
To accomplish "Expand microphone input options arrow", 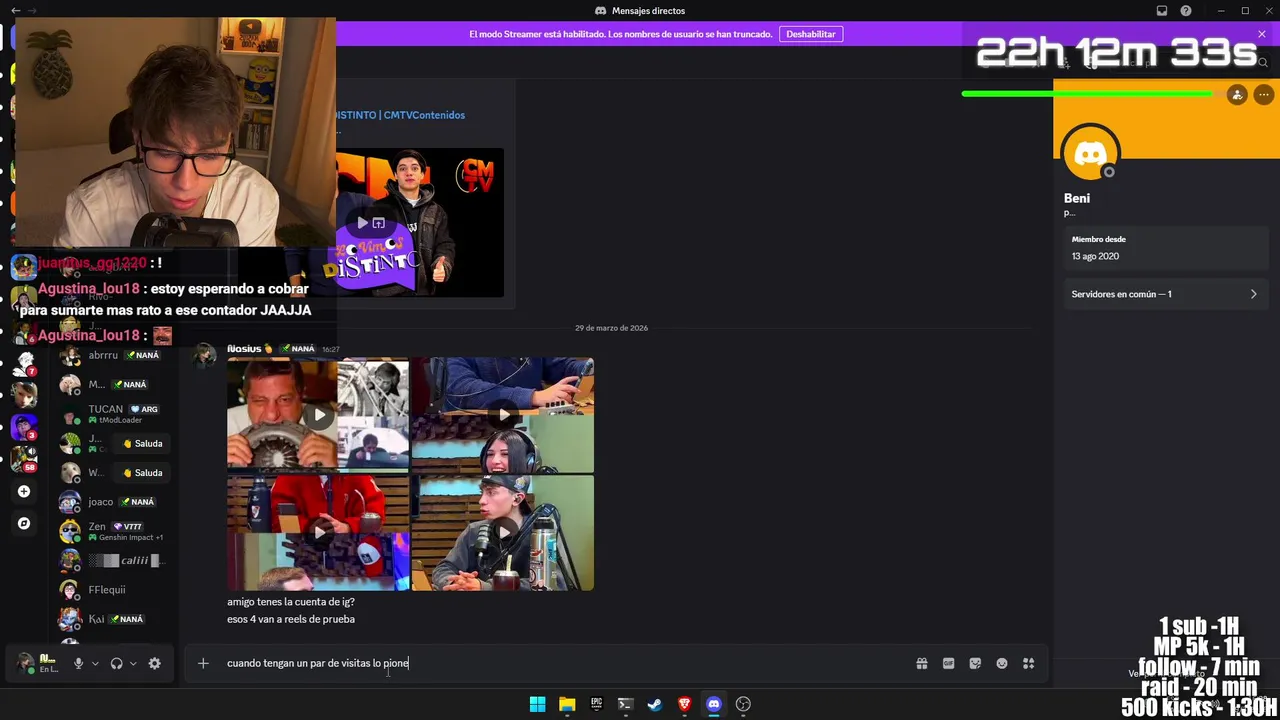I will coord(95,663).
